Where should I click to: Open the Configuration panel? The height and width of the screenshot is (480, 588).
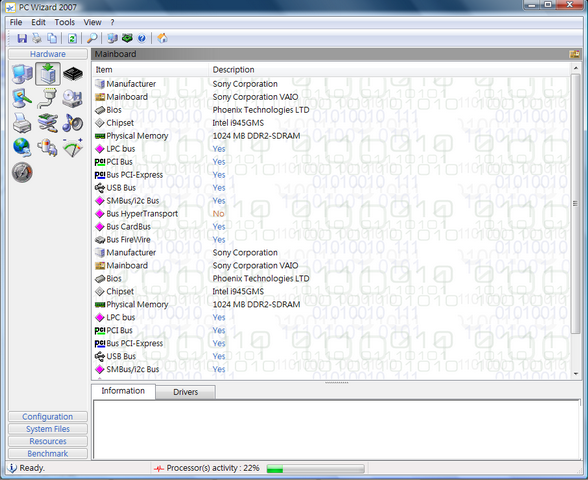[x=48, y=417]
